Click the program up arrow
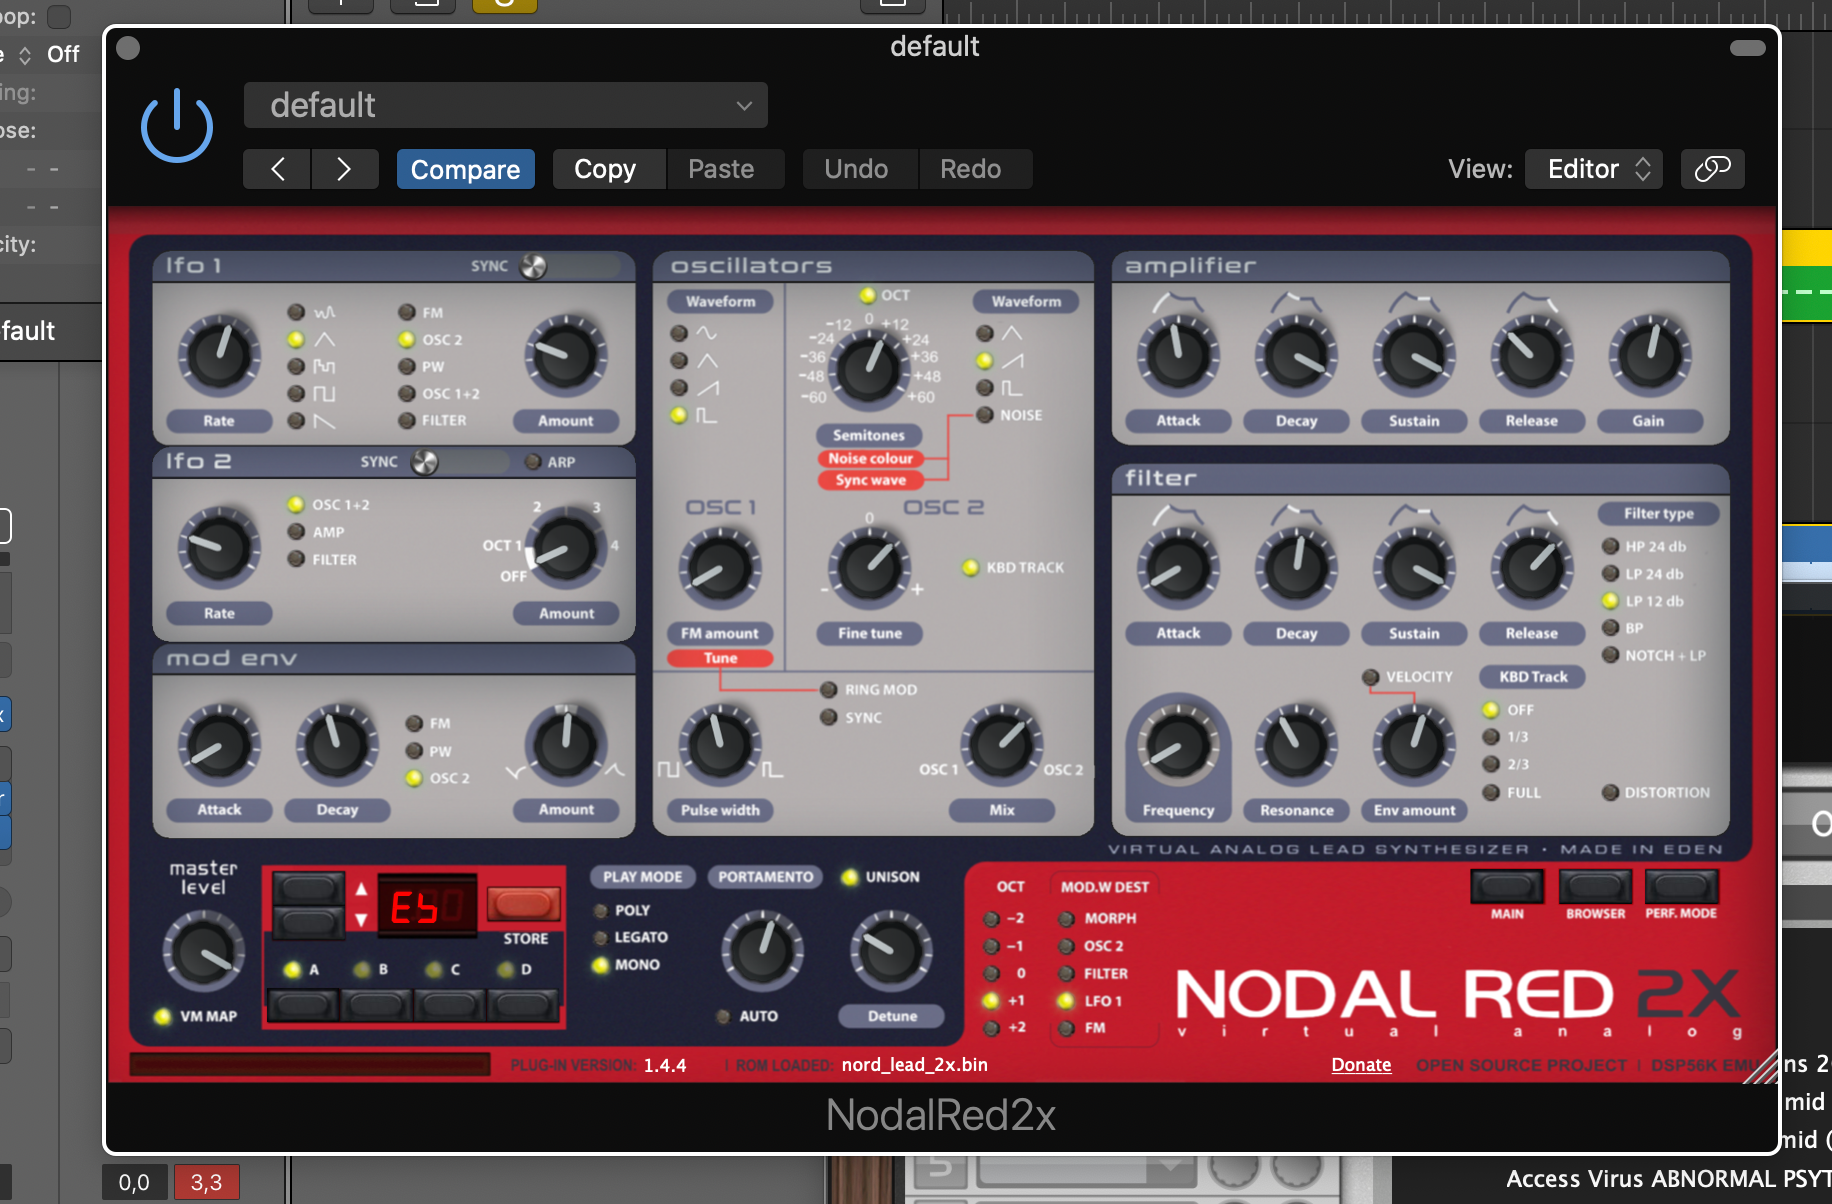The height and width of the screenshot is (1204, 1832). point(361,890)
